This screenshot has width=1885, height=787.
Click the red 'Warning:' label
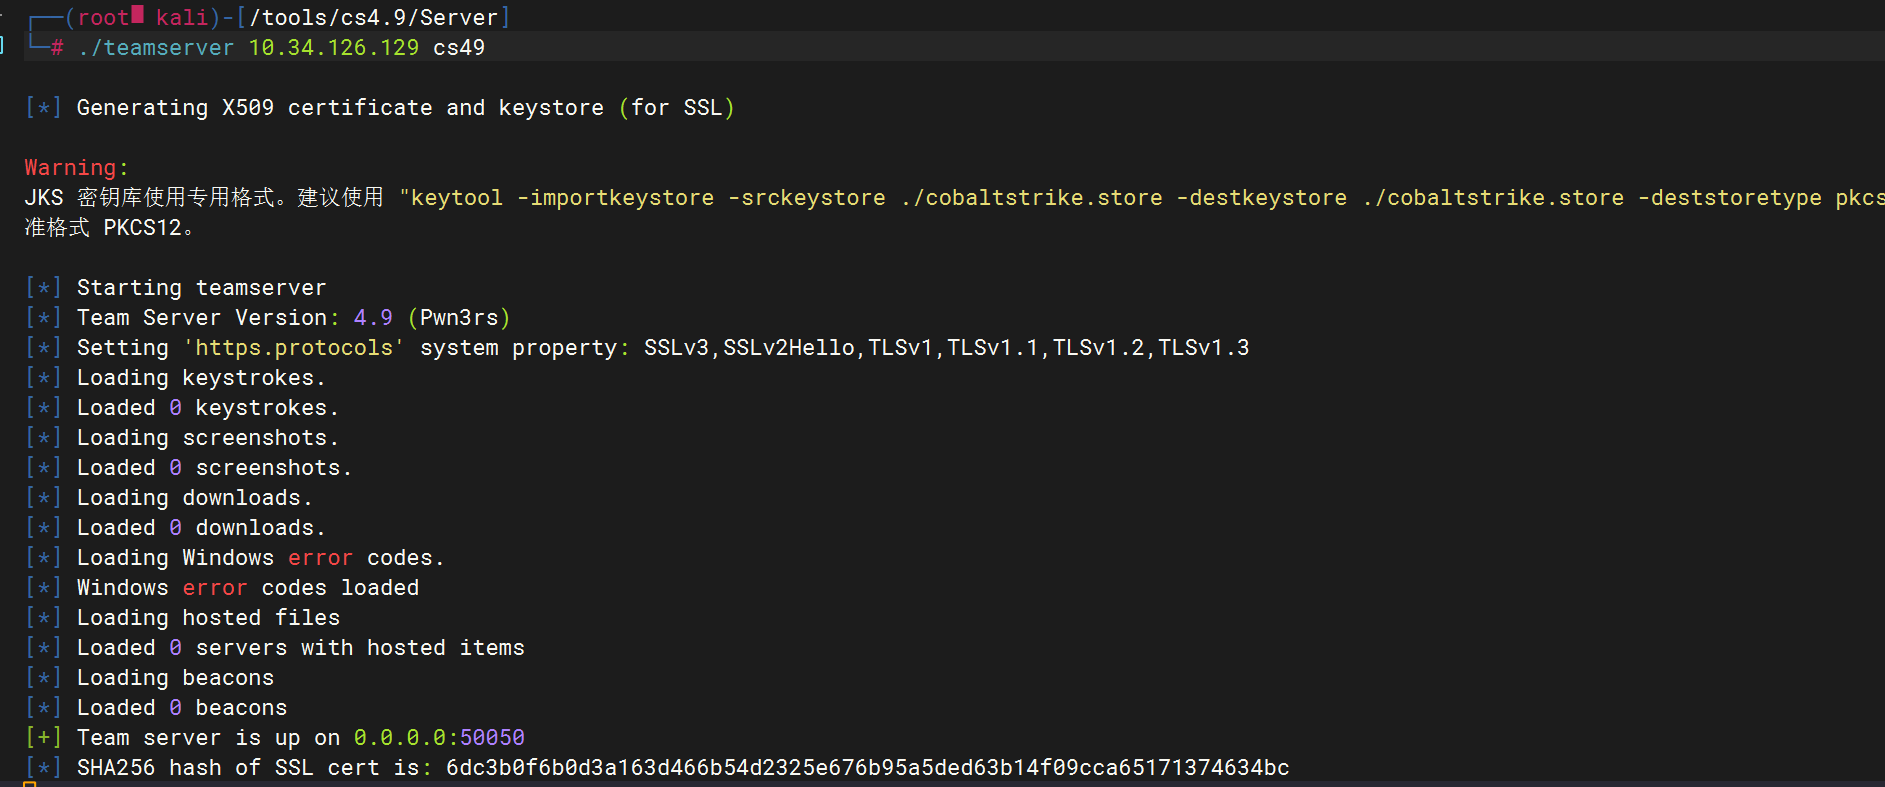pos(76,167)
